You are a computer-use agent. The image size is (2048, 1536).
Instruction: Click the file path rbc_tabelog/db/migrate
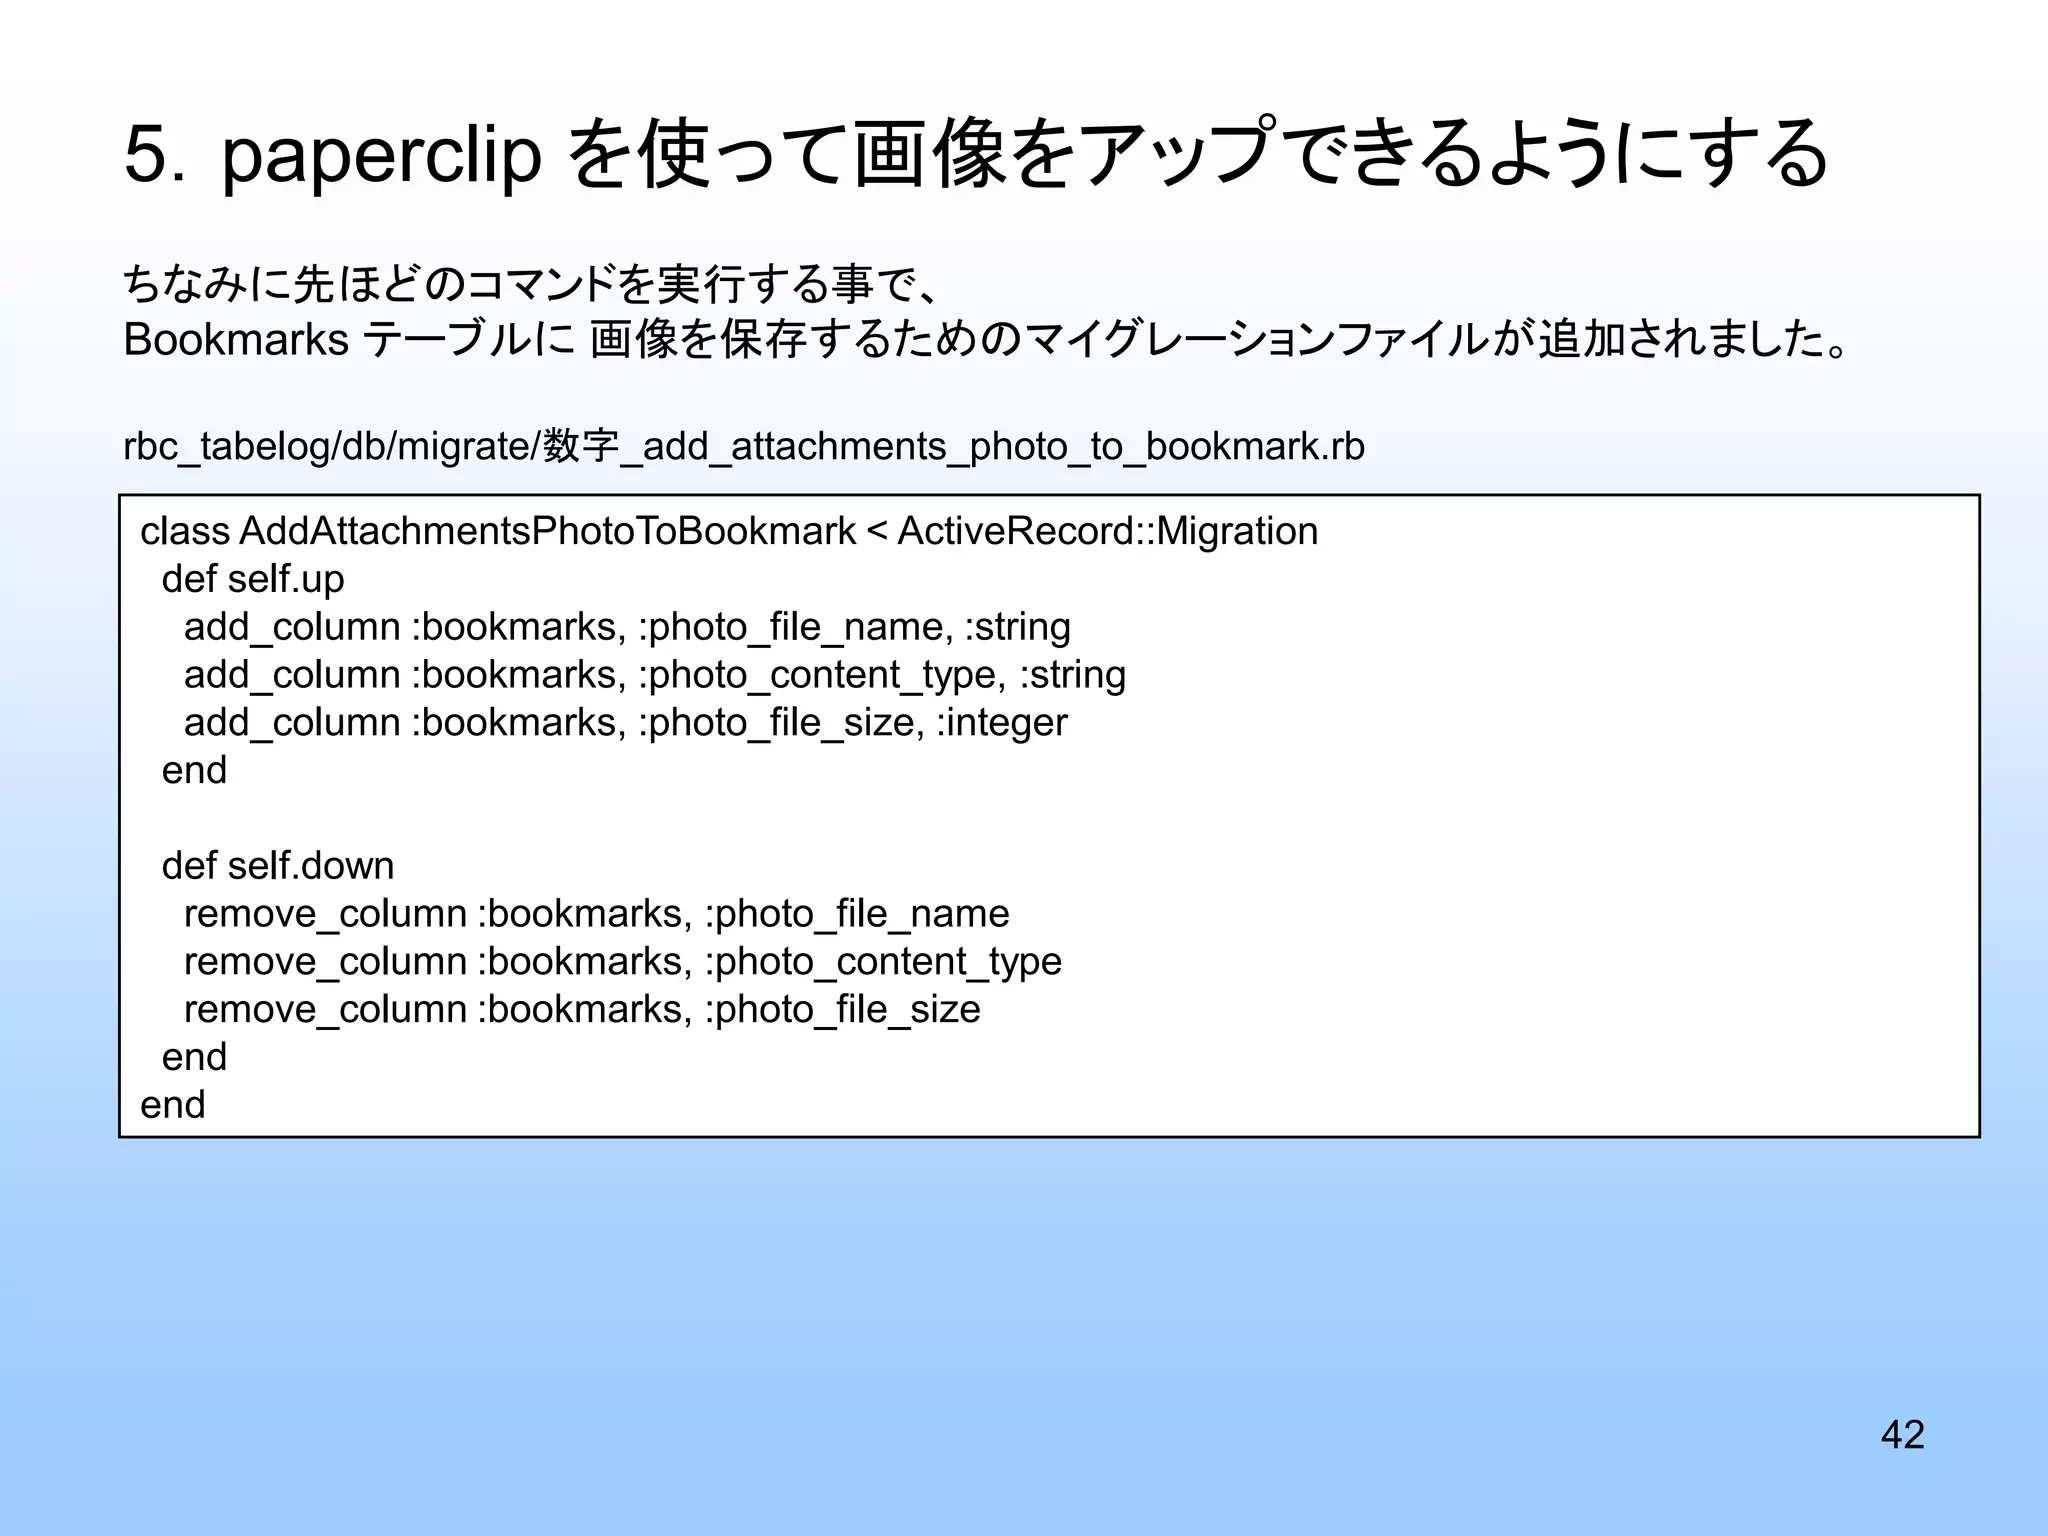(x=744, y=446)
